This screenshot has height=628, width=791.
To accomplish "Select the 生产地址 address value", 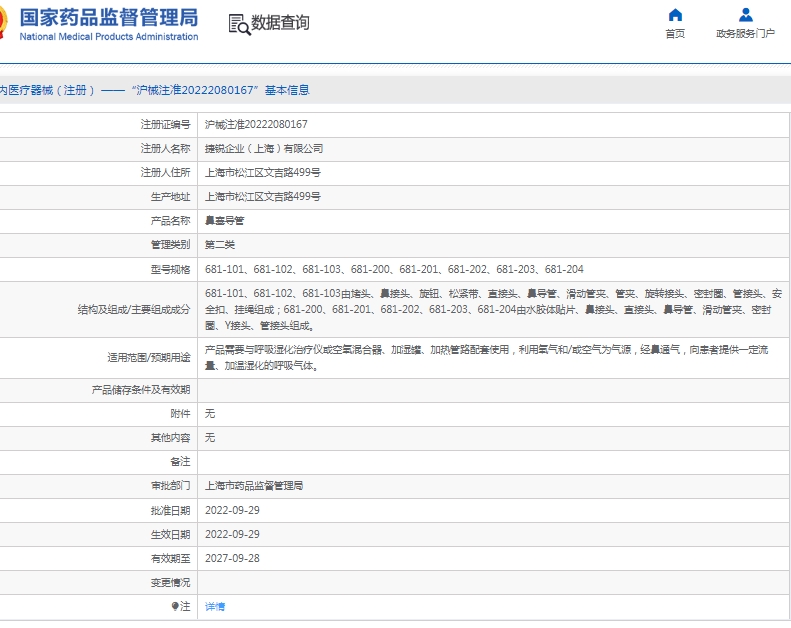I will pyautogui.click(x=263, y=197).
